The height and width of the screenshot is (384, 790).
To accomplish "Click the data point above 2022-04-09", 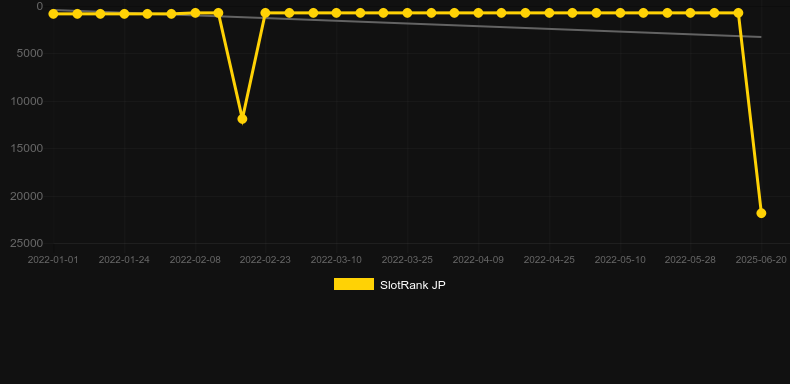I will pyautogui.click(x=478, y=13).
